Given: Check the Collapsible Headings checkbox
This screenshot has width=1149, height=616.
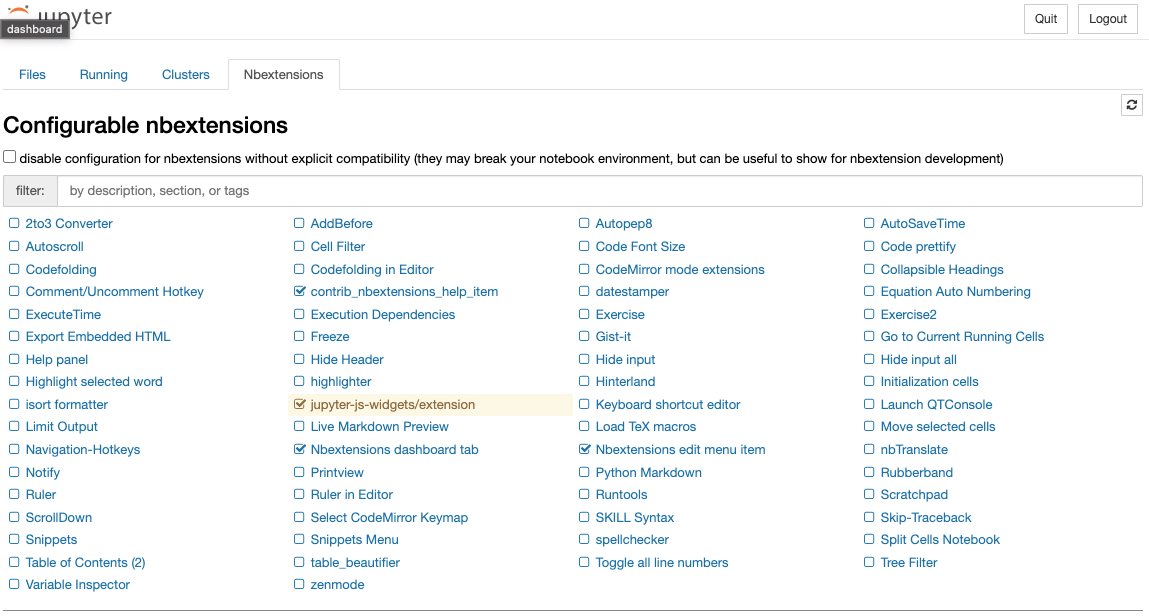Looking at the screenshot, I should point(869,270).
